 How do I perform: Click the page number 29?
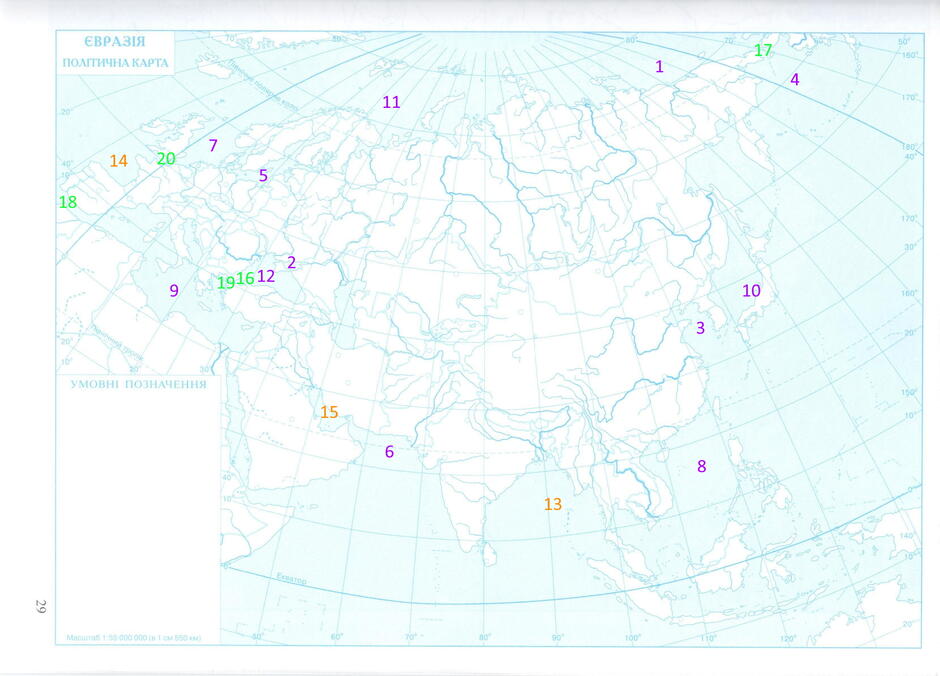(x=40, y=606)
